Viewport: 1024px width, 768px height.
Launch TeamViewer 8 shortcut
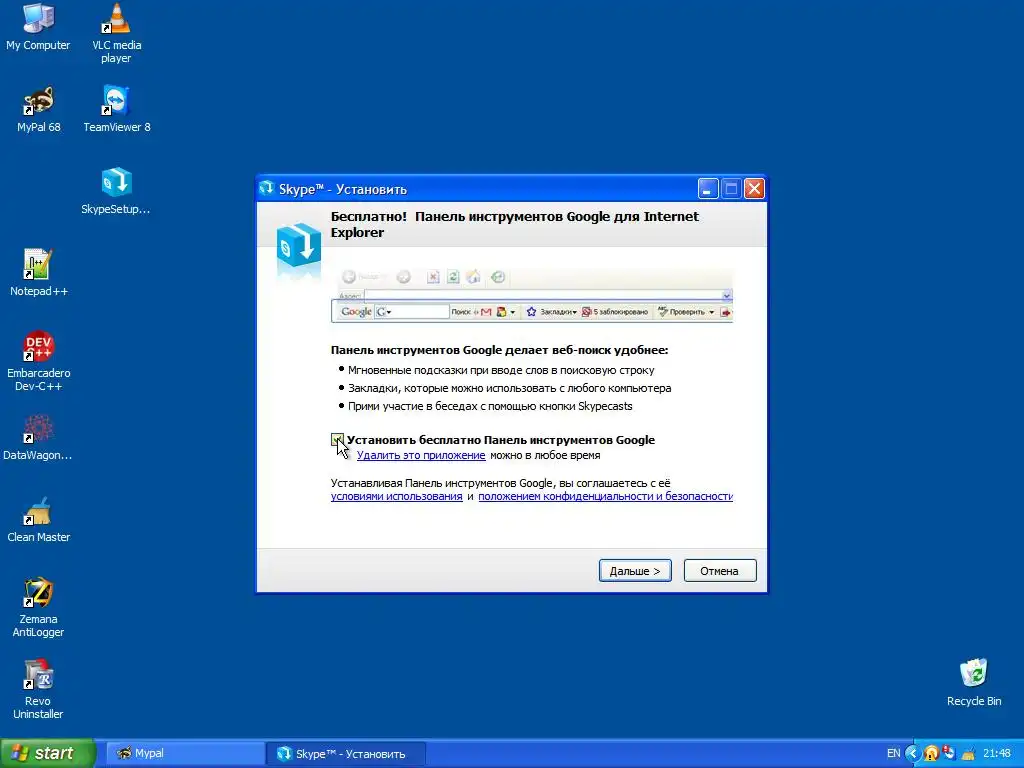point(116,108)
